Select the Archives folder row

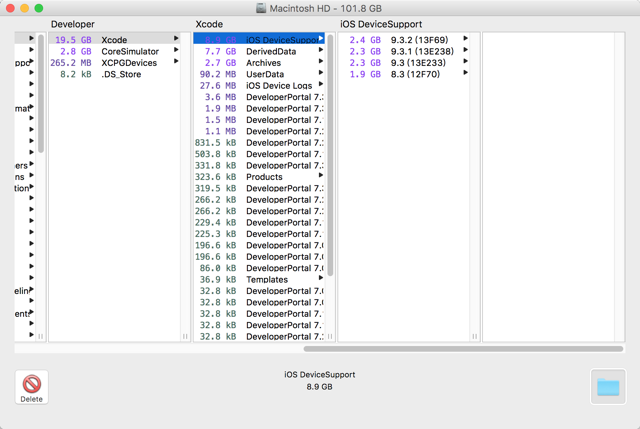coord(259,62)
